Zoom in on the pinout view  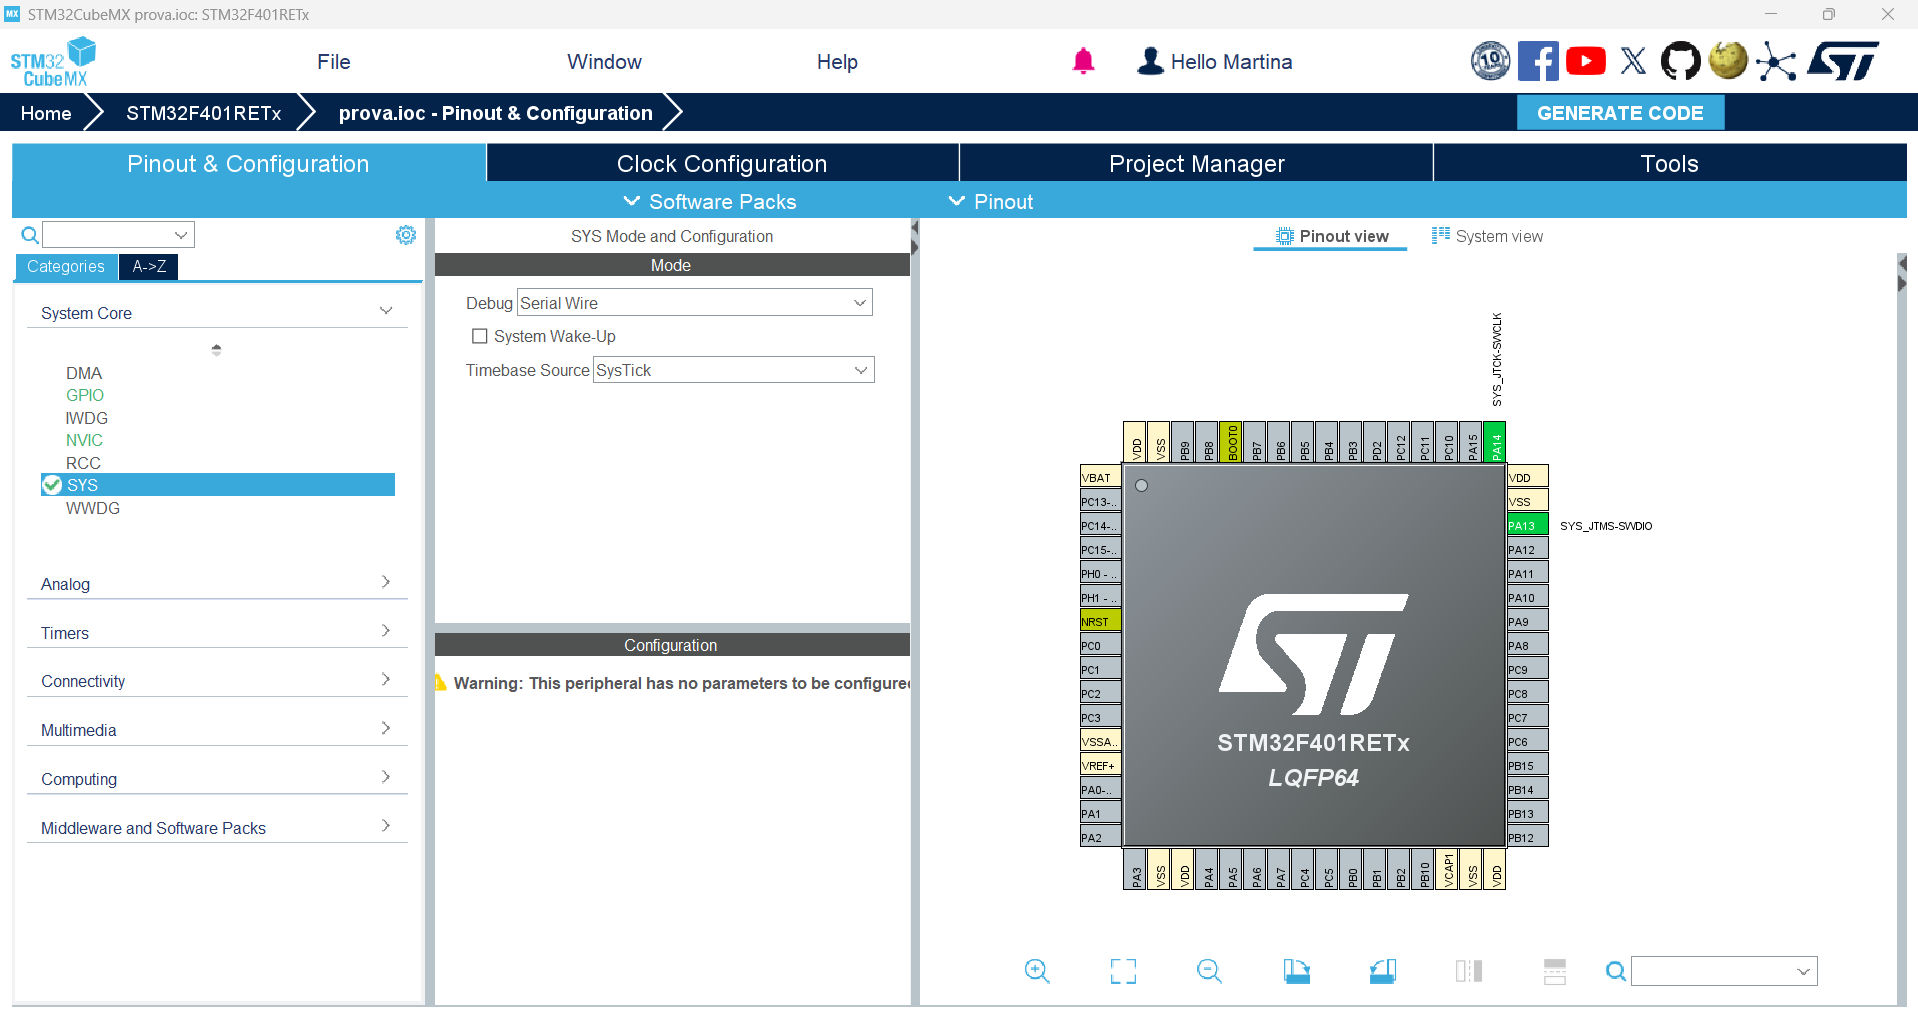[1037, 971]
